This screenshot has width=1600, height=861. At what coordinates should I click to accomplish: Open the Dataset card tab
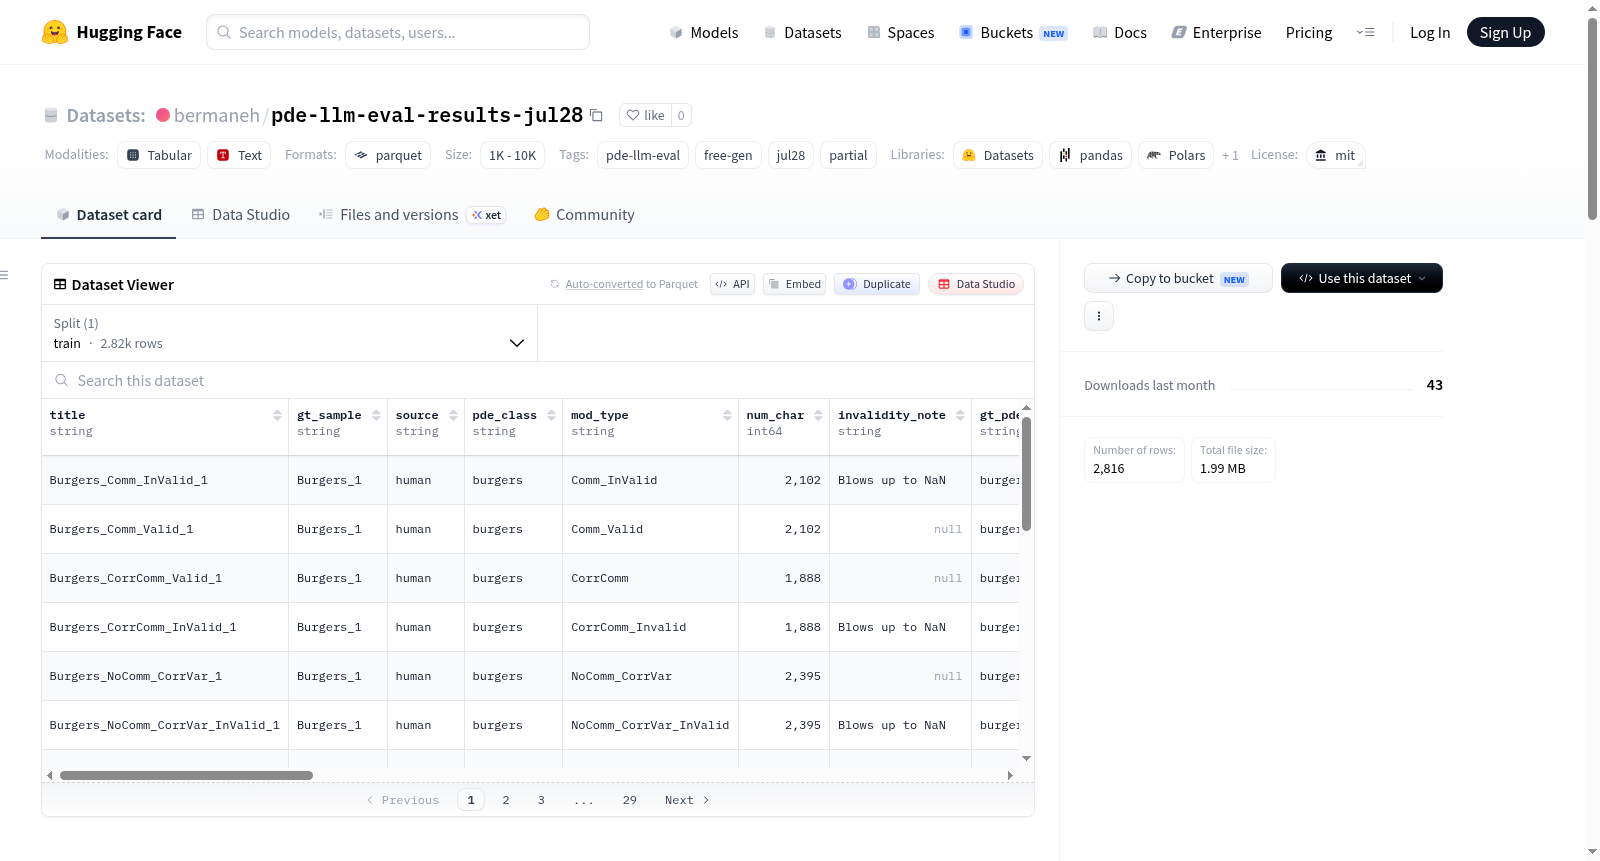point(108,214)
